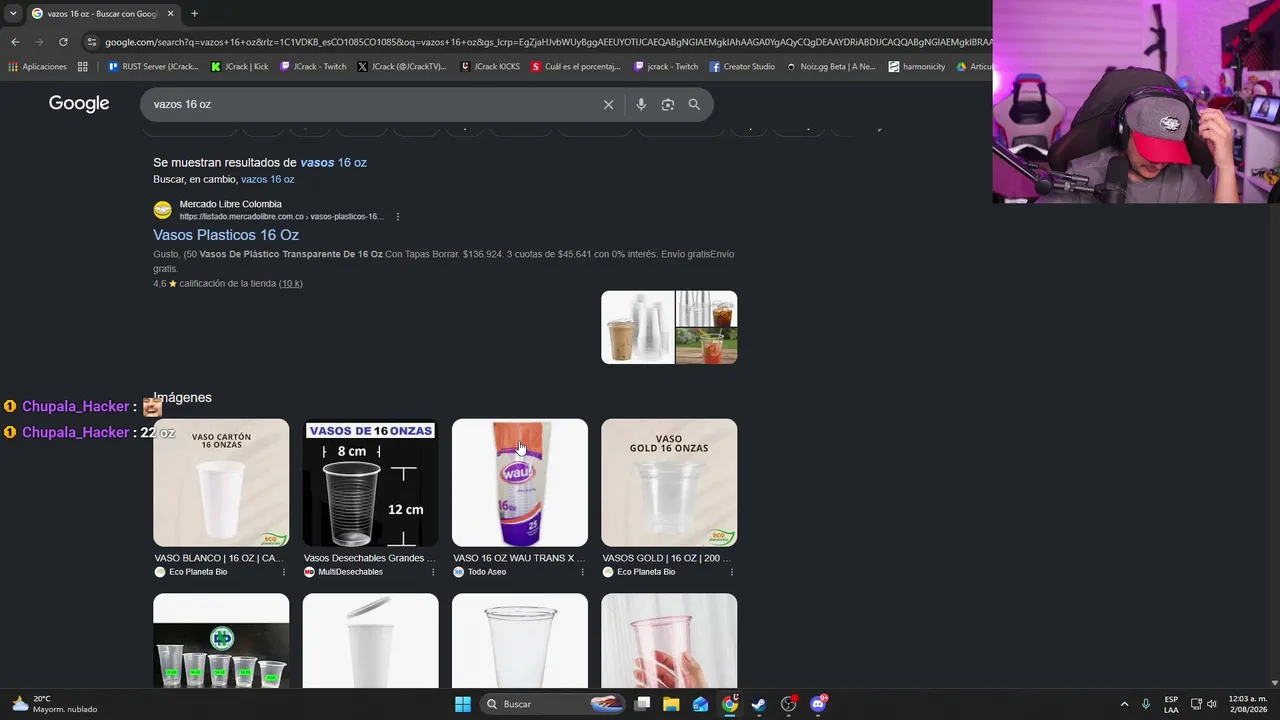
Task: Open the Creator Studio bookmark
Action: click(x=742, y=67)
